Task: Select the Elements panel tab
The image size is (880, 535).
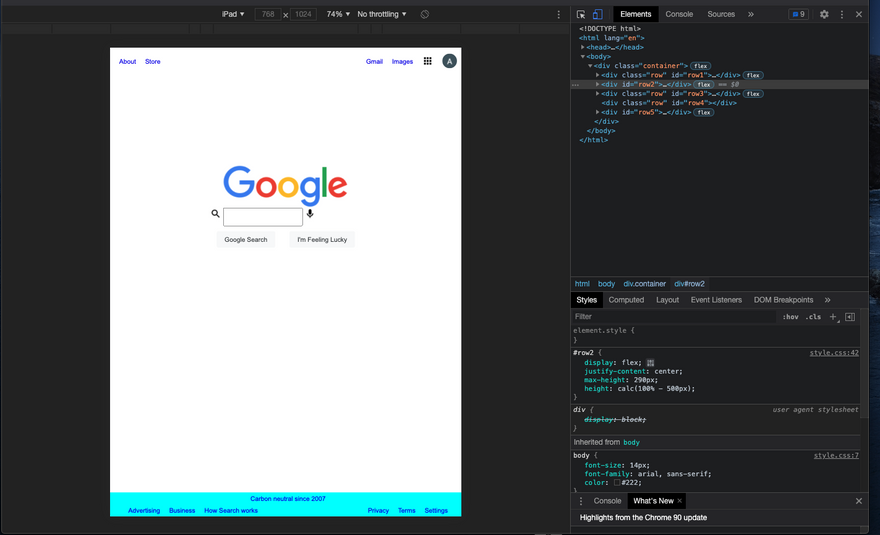Action: [x=635, y=15]
